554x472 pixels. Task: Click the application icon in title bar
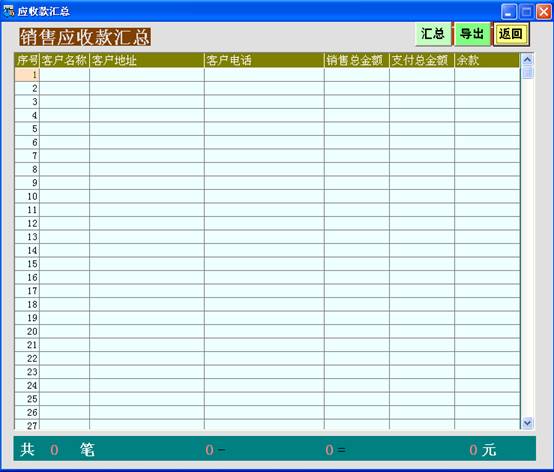pos(8,11)
